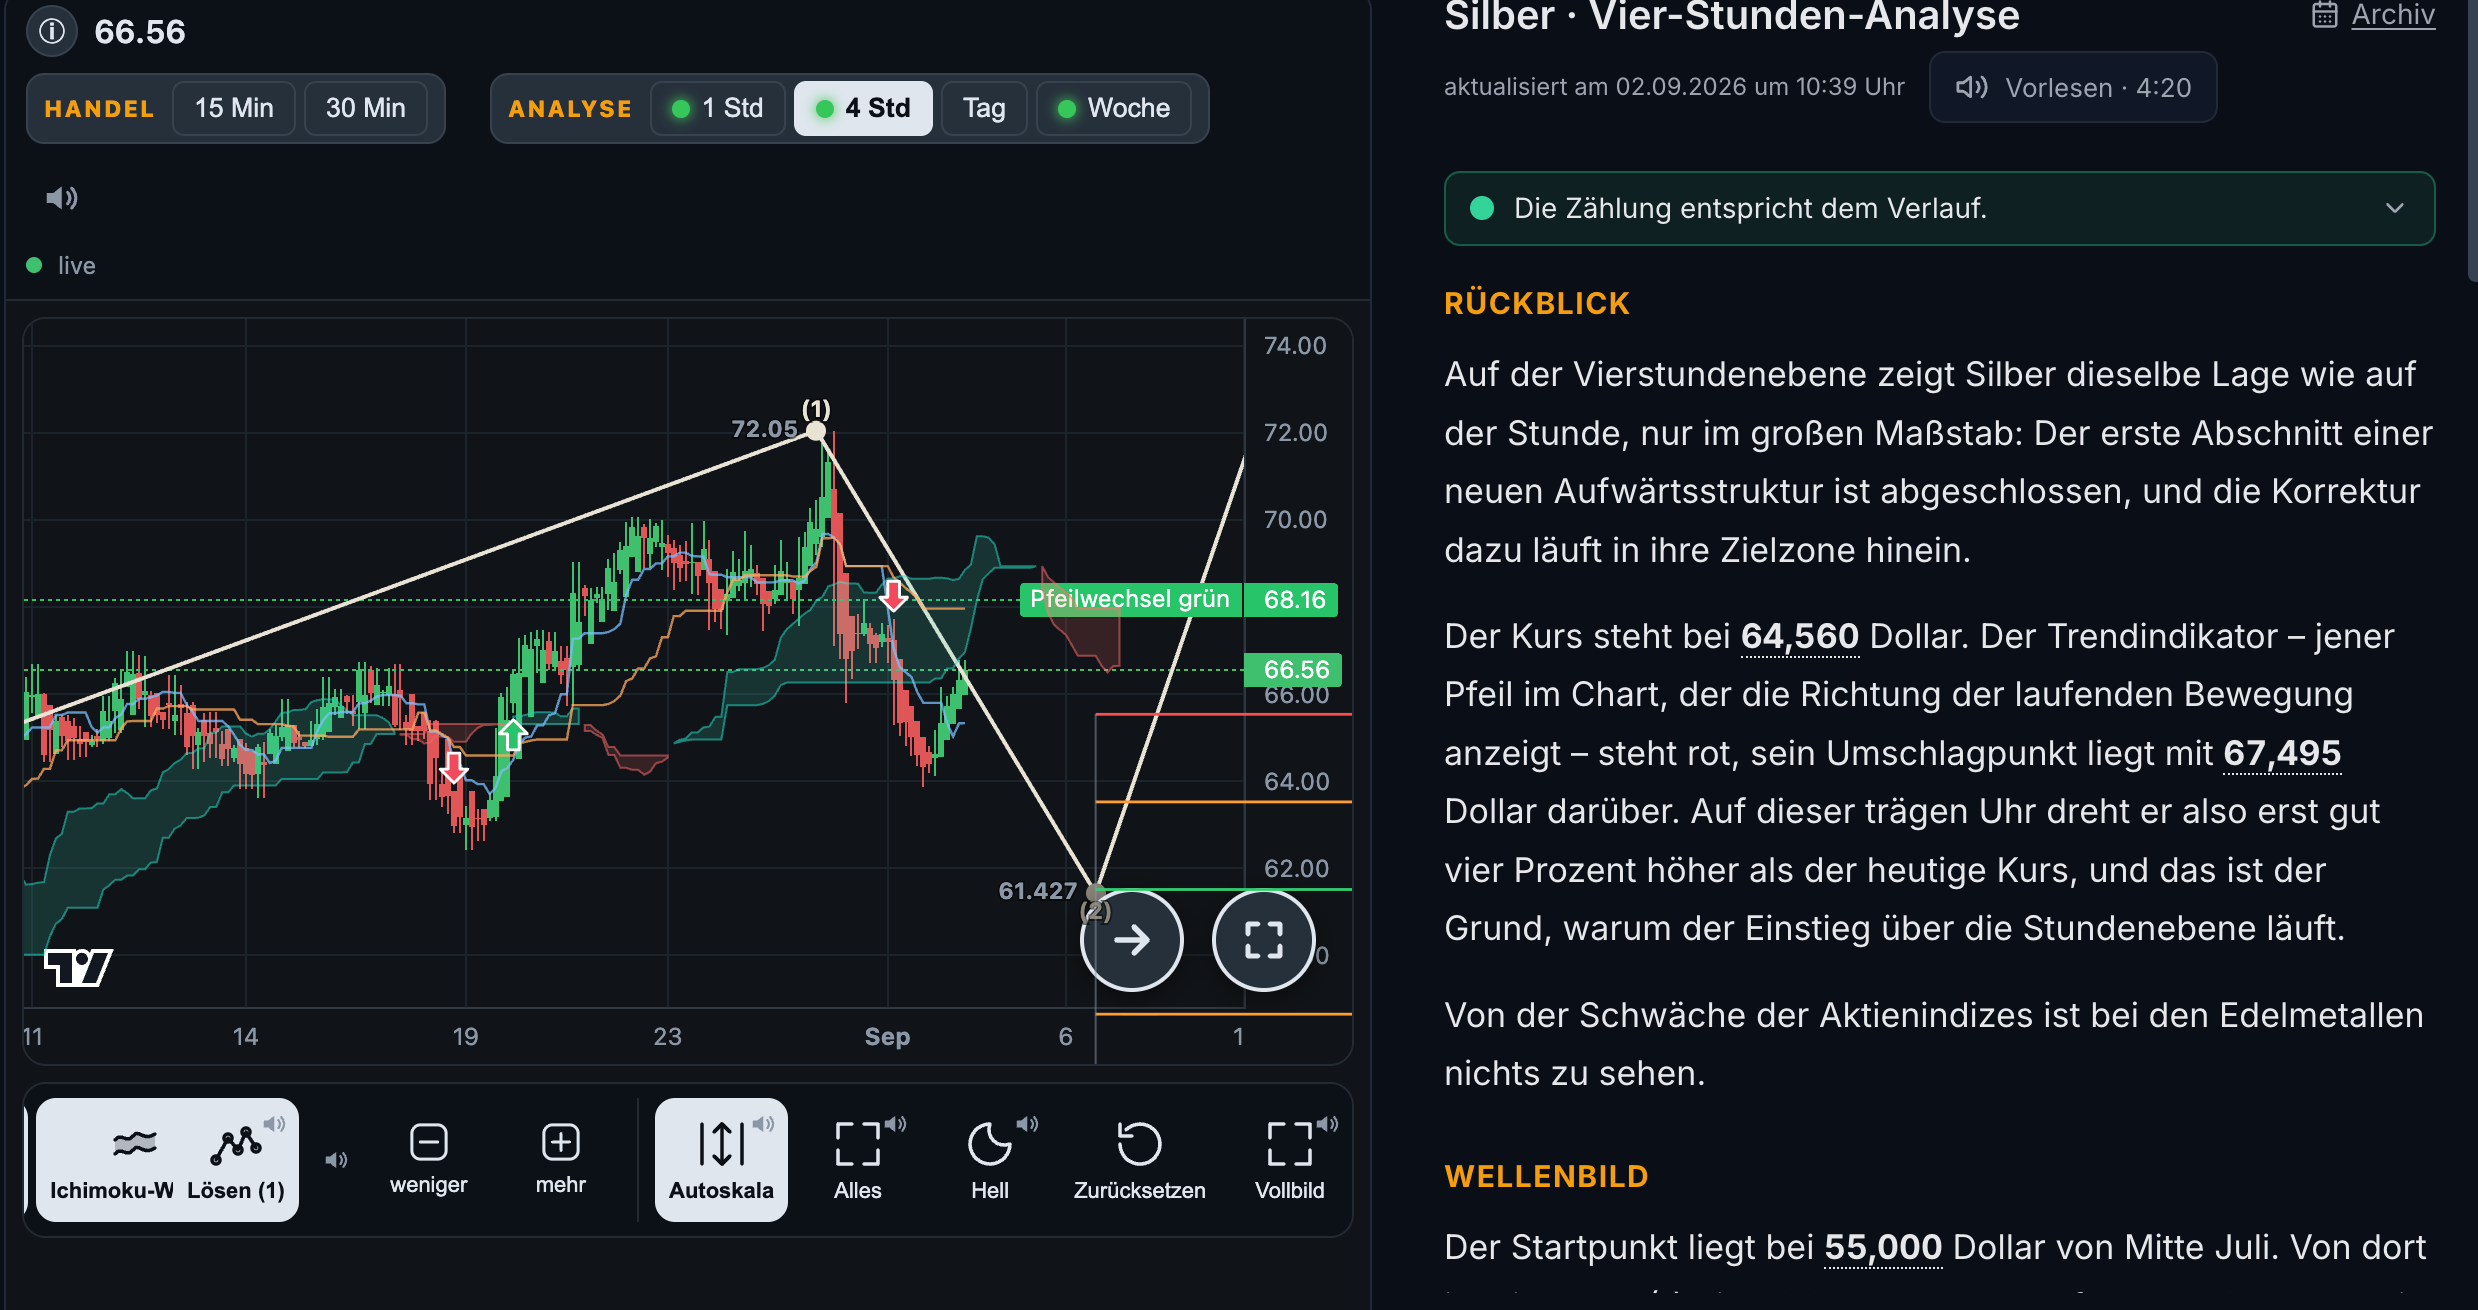2478x1310 pixels.
Task: Click the TradingView logo on chart
Action: click(78, 967)
